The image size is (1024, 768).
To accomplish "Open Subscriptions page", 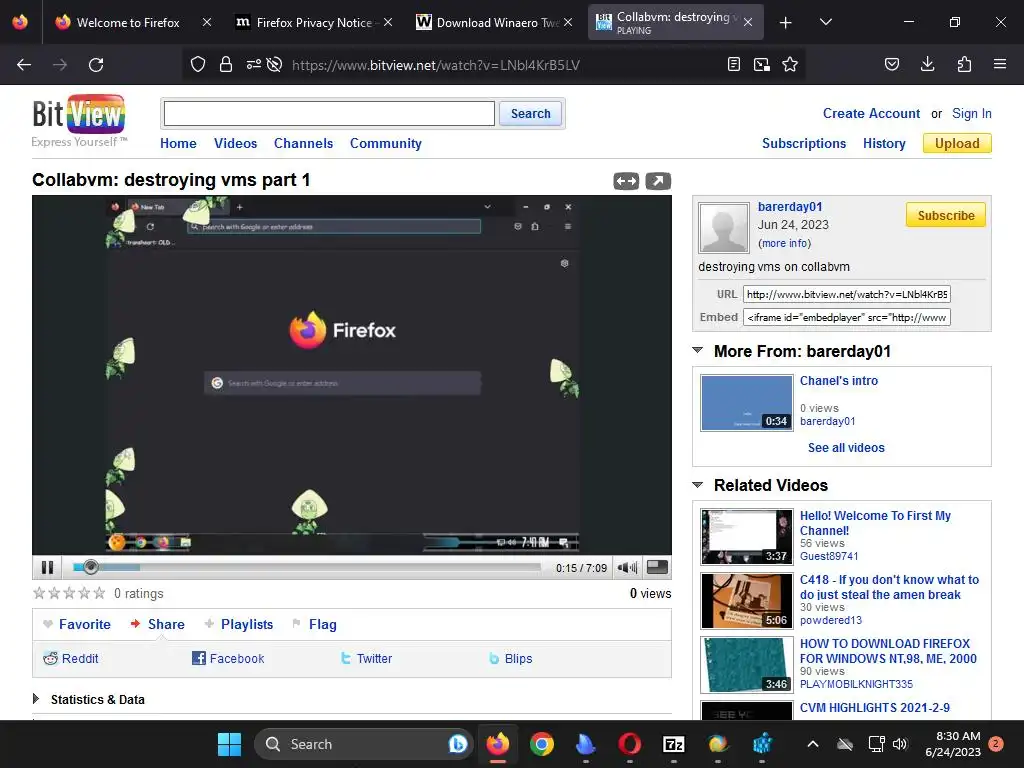I will click(804, 143).
